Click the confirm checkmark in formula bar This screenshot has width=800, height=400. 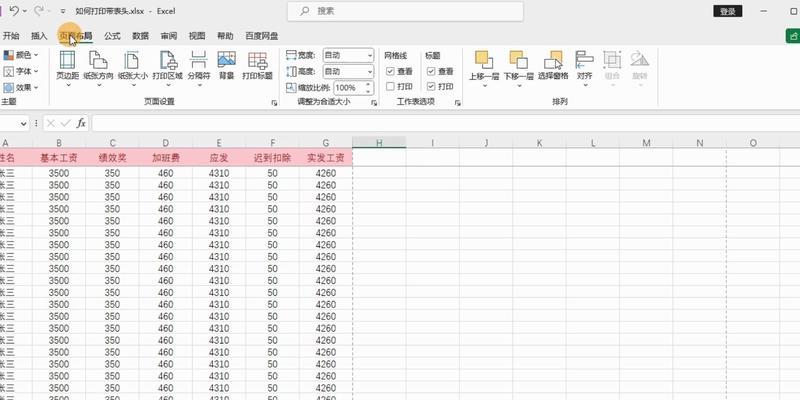pos(65,123)
